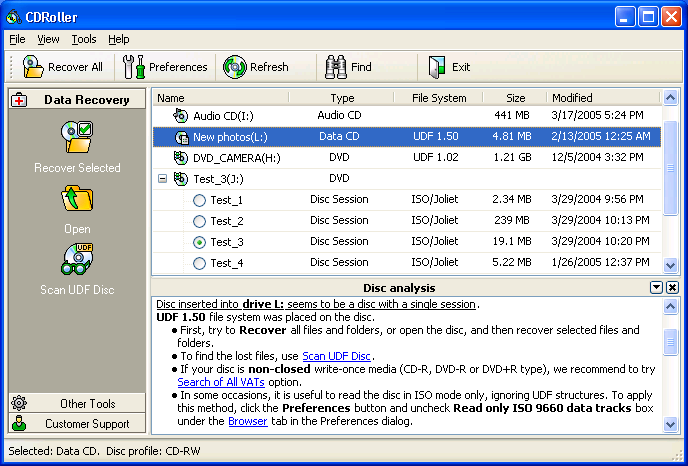Click the Open folder sidebar icon

[x=77, y=199]
